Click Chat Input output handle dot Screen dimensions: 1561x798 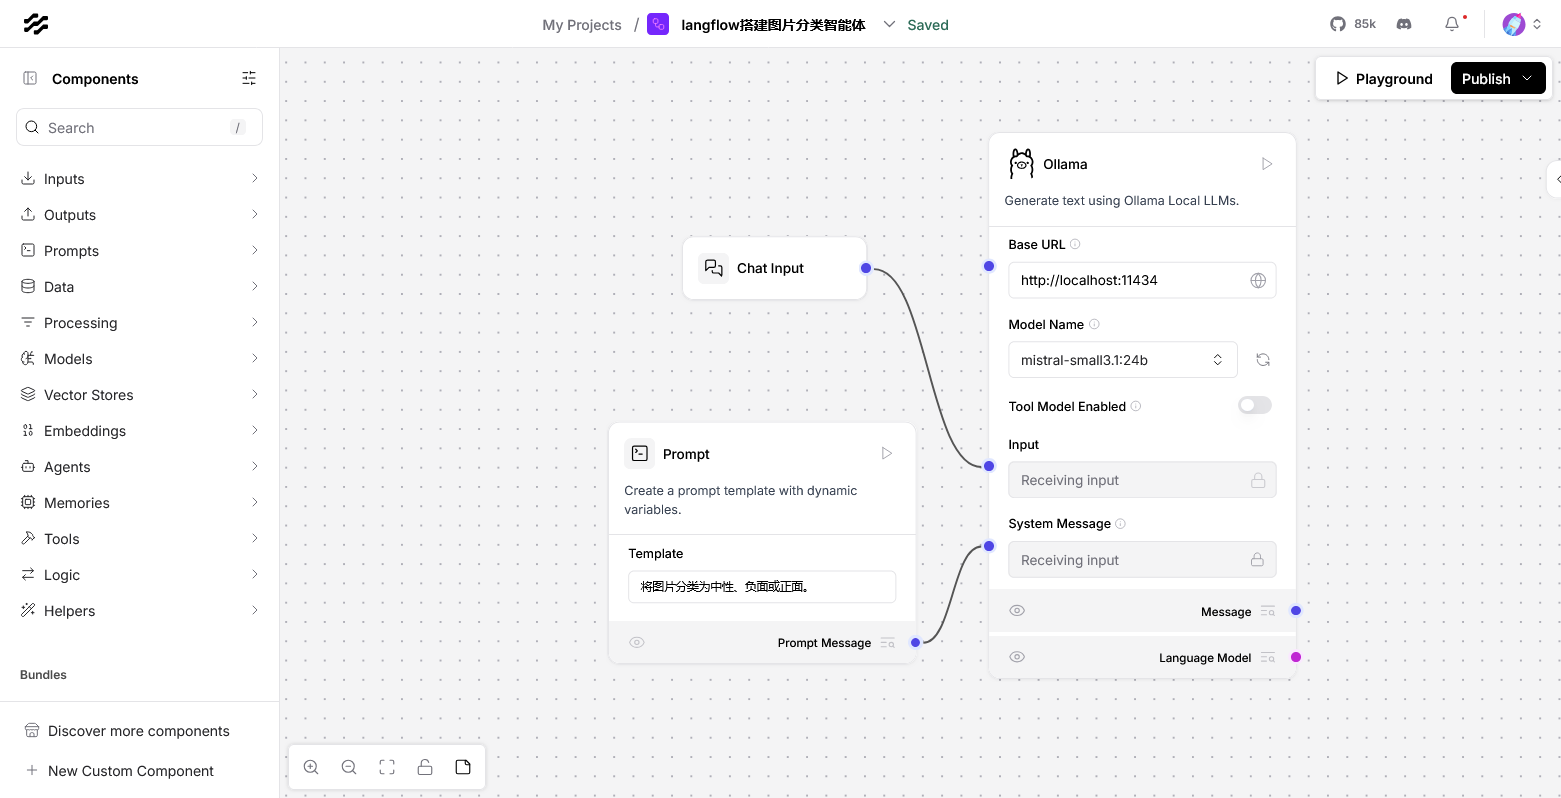pos(866,268)
